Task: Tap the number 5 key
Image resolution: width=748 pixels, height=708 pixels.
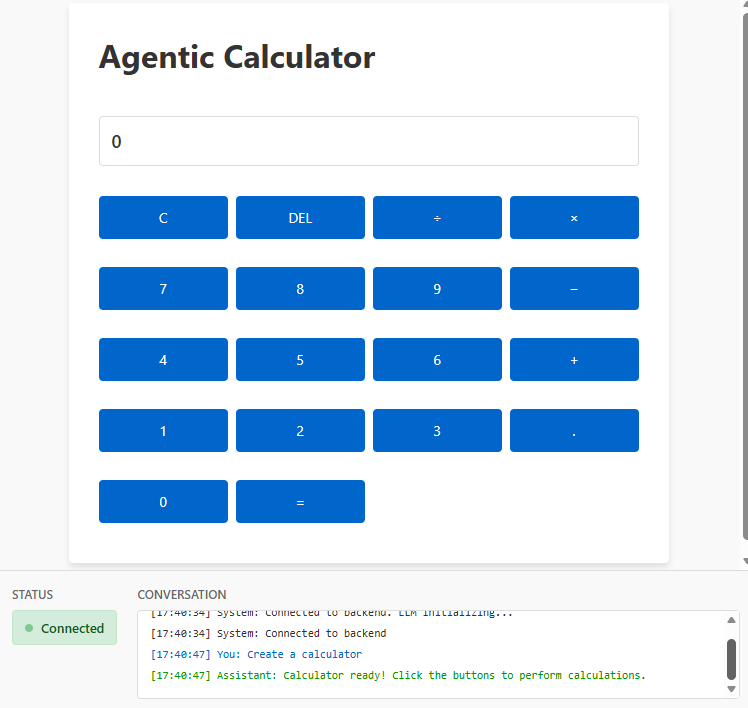Action: coord(300,360)
